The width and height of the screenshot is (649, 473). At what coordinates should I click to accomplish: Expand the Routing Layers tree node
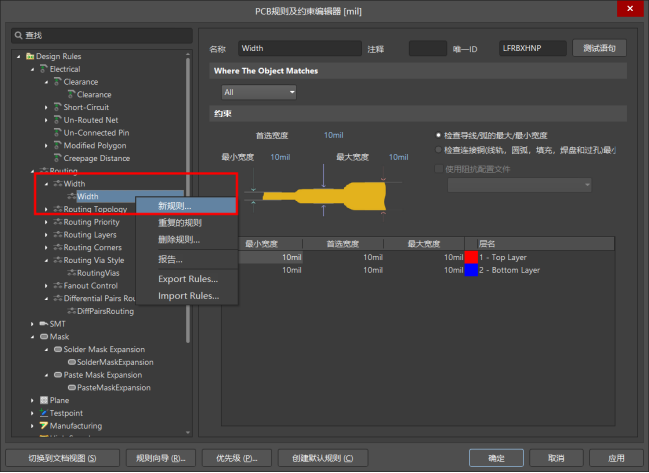pos(46,235)
